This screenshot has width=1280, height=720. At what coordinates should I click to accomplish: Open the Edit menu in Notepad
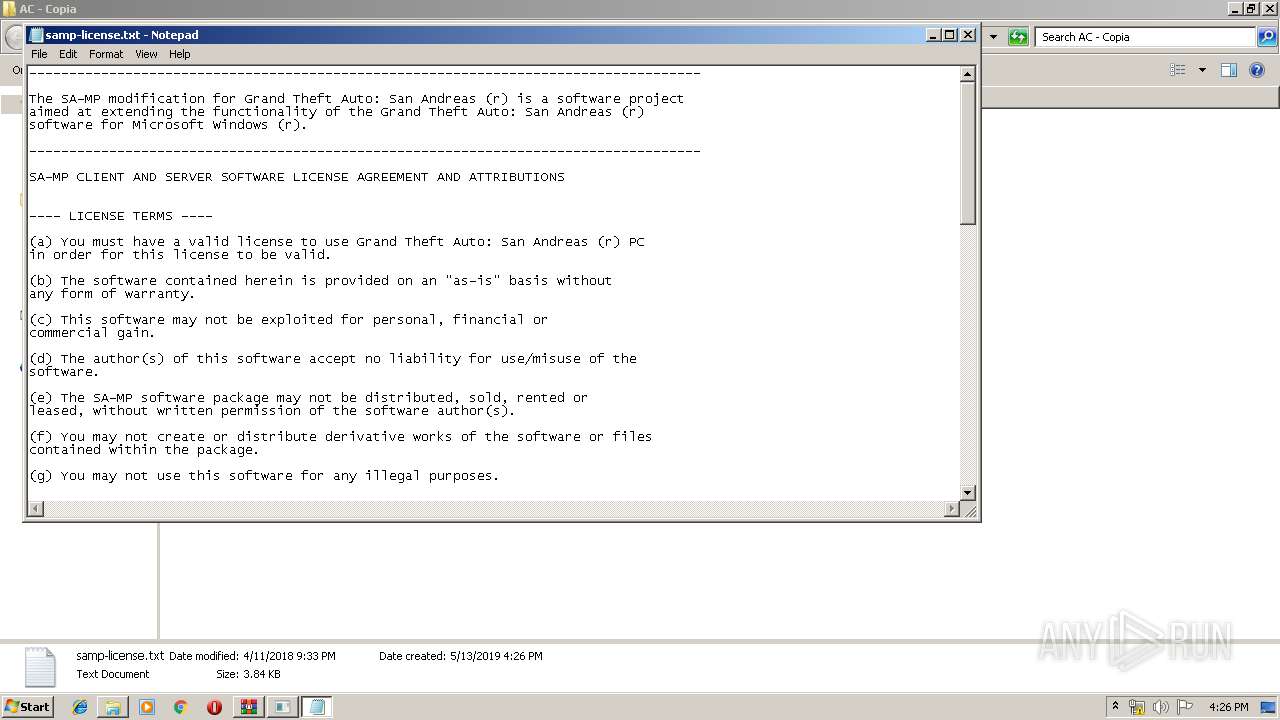(68, 54)
